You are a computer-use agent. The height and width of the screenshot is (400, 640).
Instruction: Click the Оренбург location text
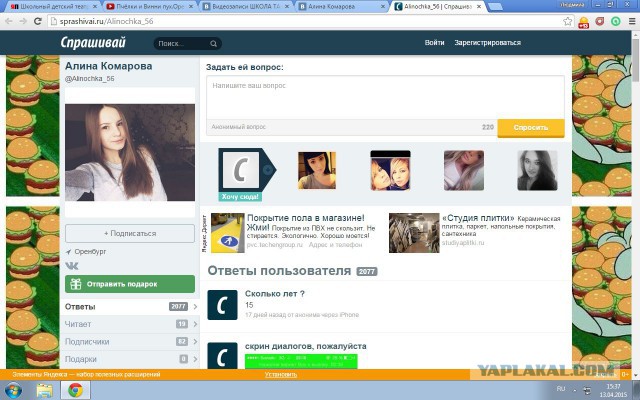[x=90, y=251]
